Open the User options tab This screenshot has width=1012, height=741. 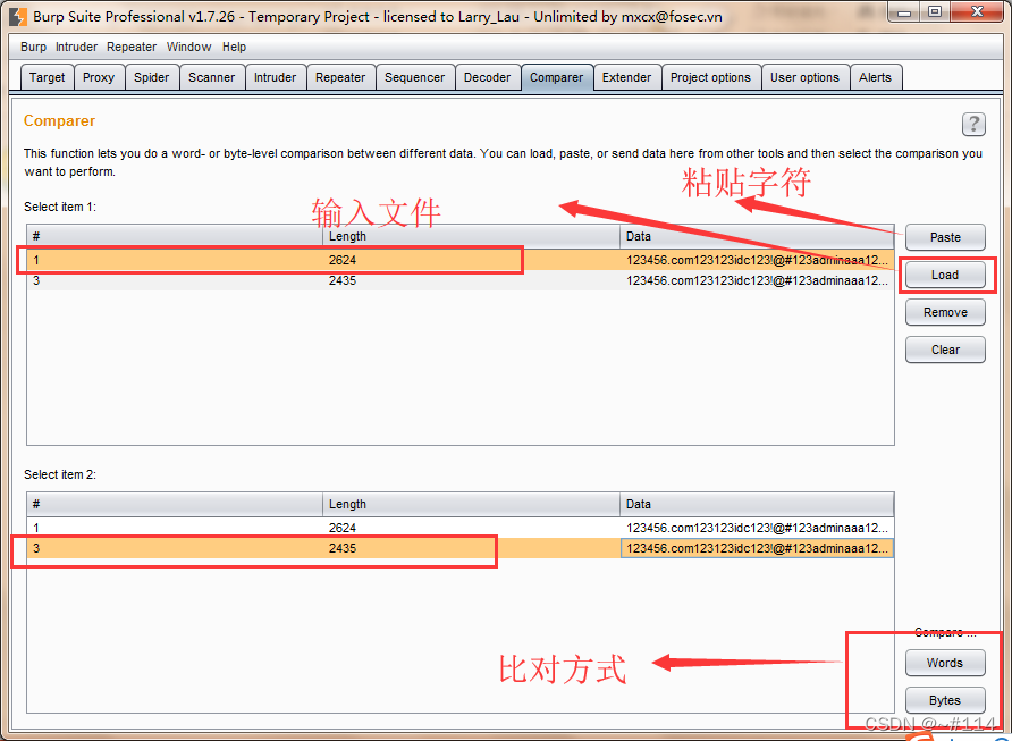[x=805, y=77]
